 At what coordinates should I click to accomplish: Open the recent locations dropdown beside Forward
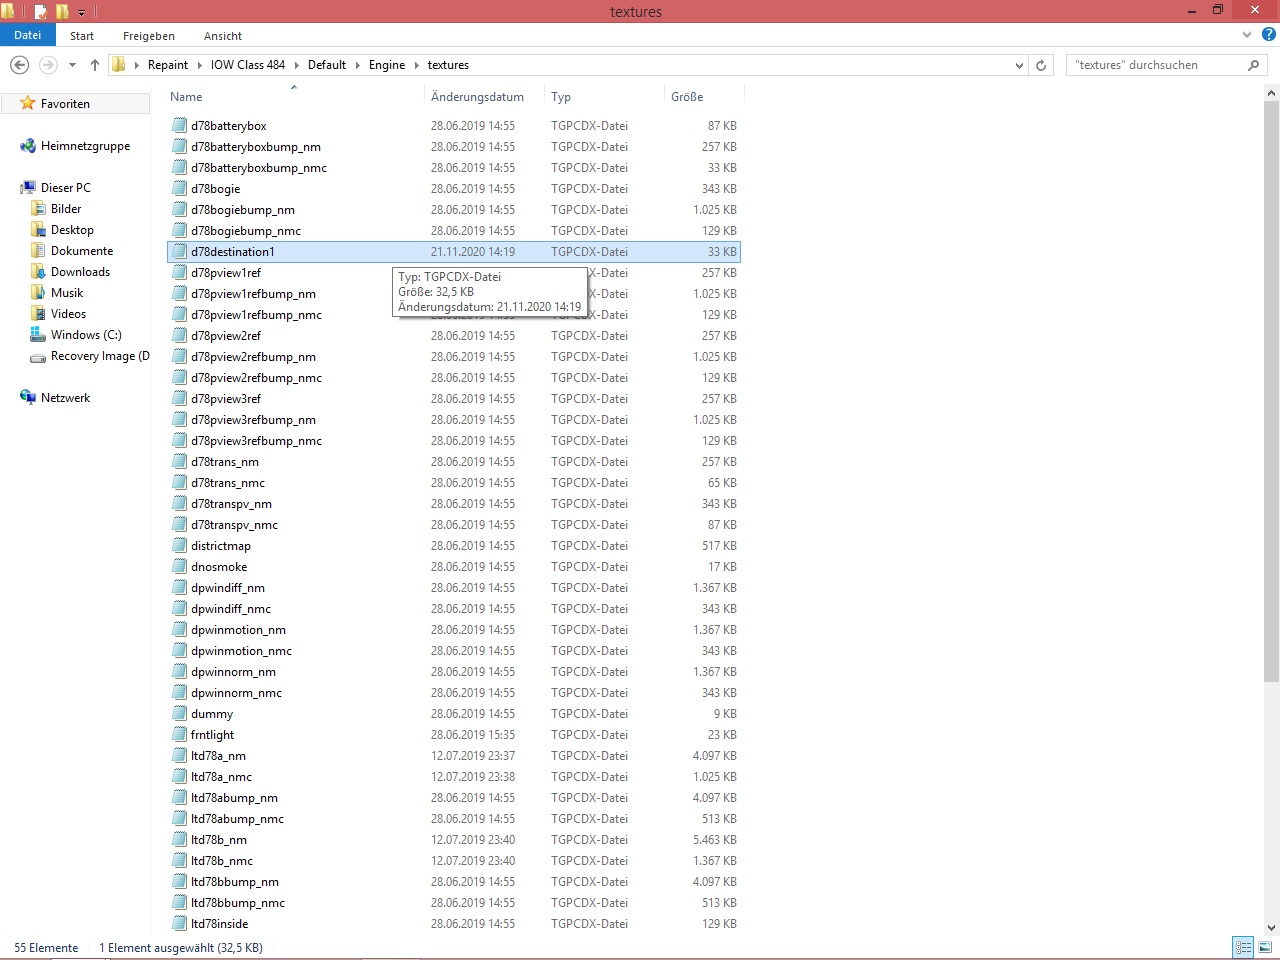(72, 65)
